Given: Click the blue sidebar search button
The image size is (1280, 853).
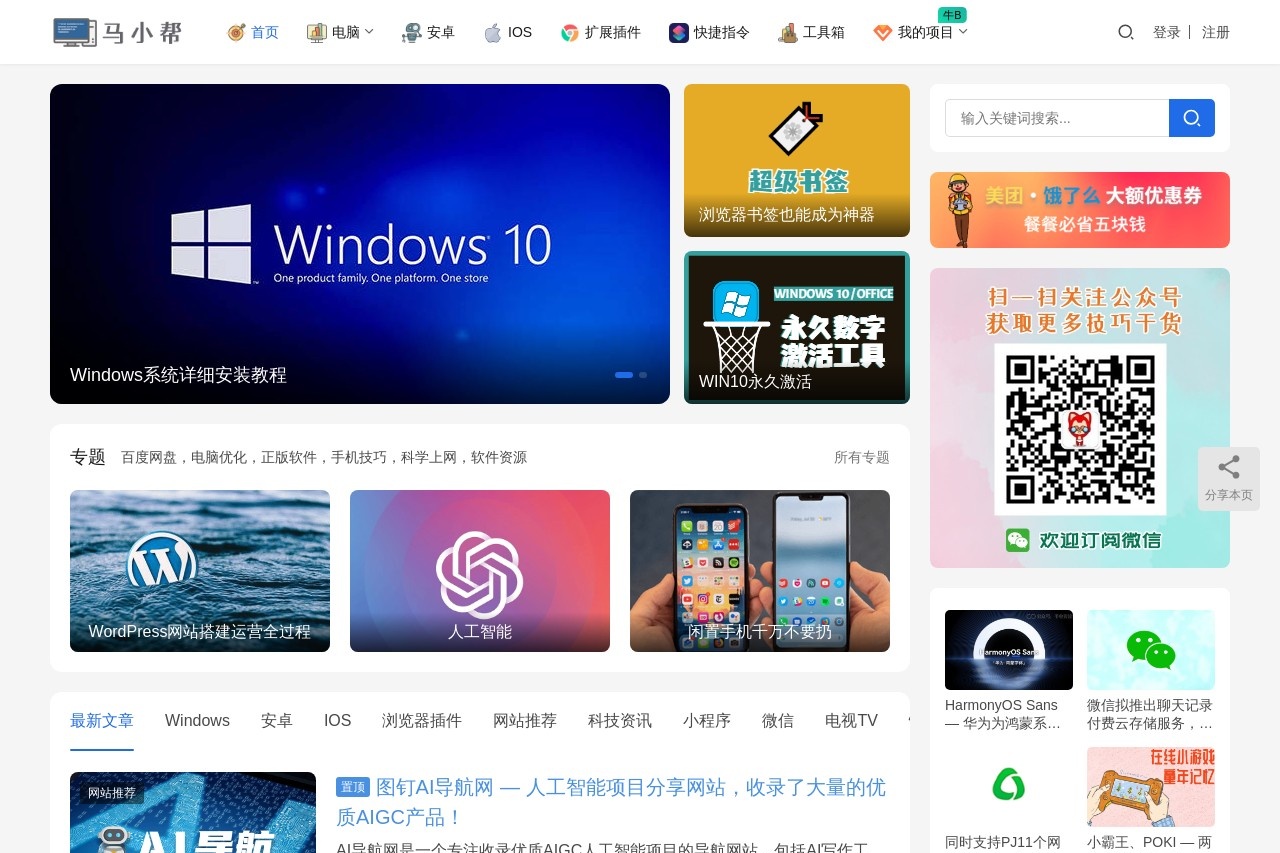Looking at the screenshot, I should [1192, 118].
